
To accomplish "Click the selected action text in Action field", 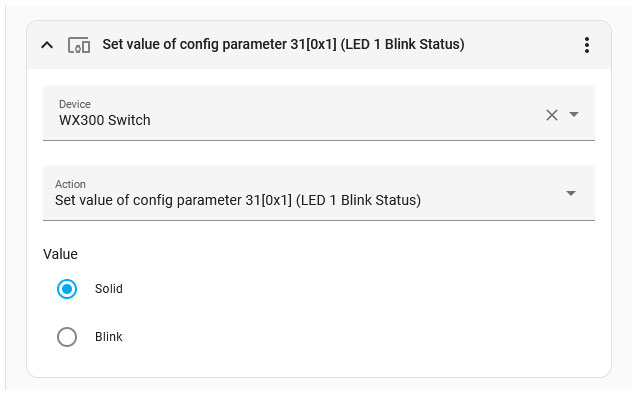I will coord(238,200).
